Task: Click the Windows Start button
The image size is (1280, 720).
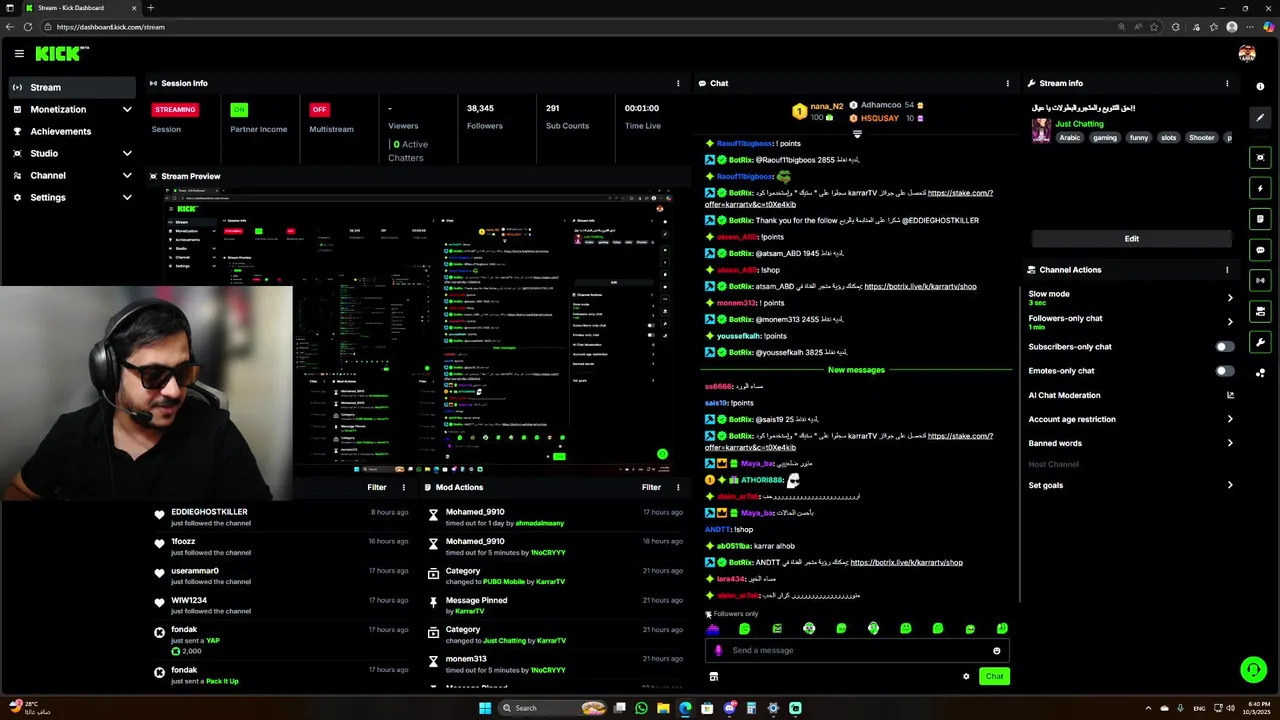Action: click(485, 708)
